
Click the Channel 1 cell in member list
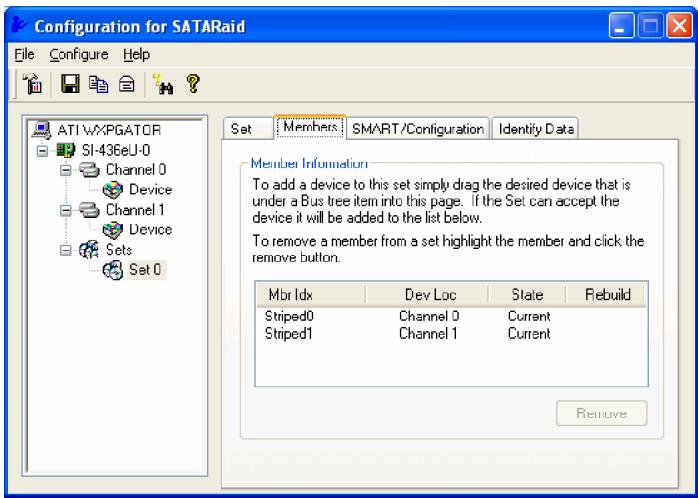(428, 334)
